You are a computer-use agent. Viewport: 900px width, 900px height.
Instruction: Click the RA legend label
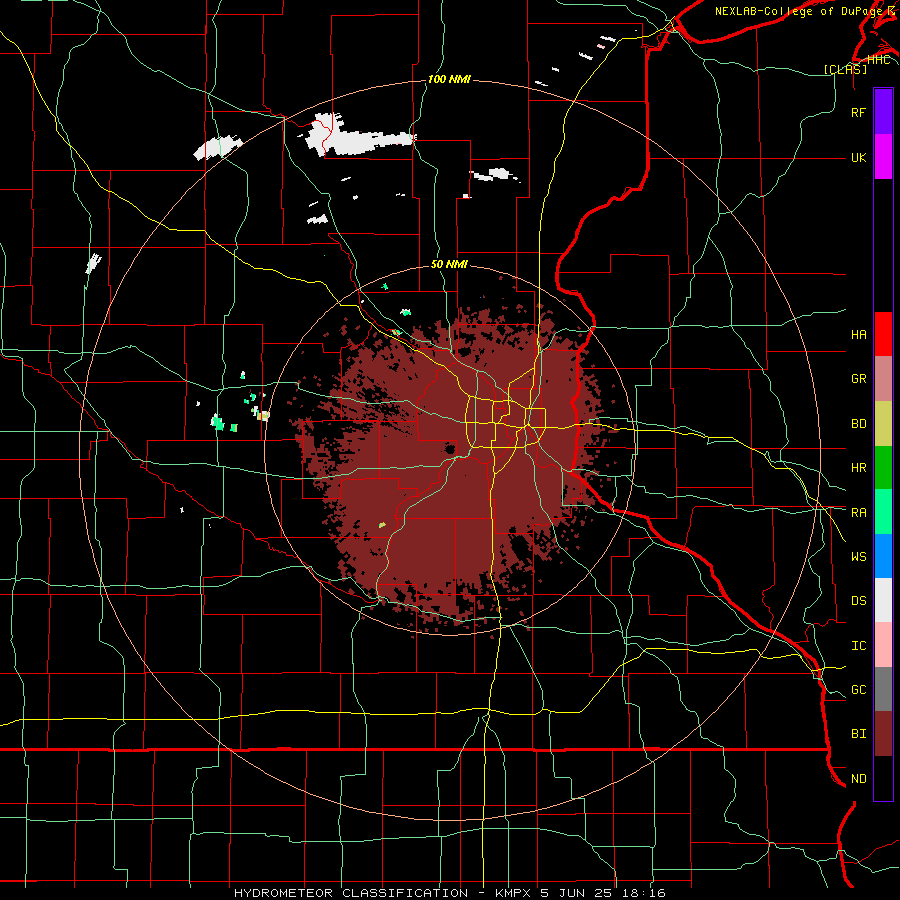pyautogui.click(x=858, y=513)
